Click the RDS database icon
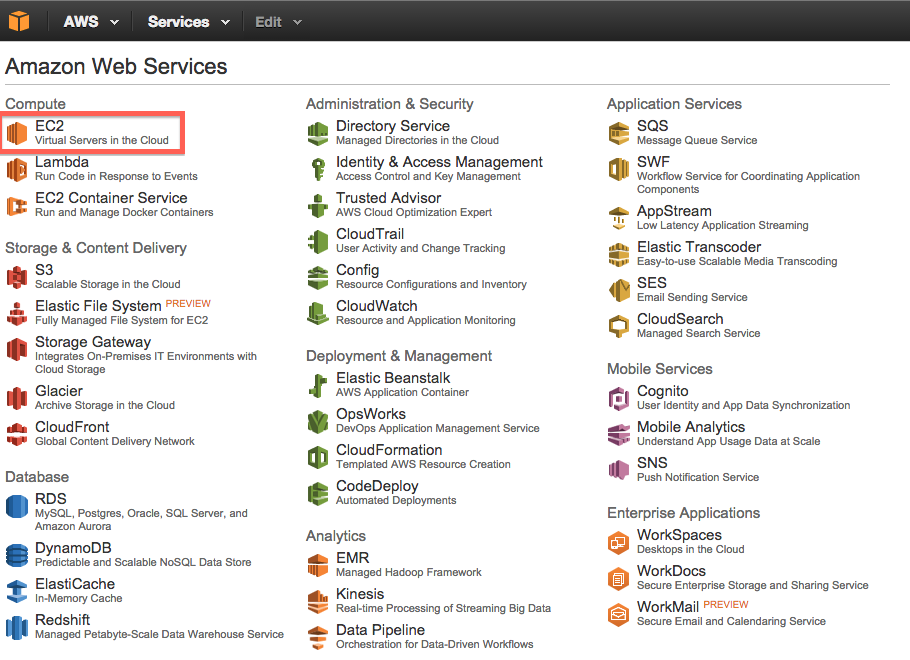910x660 pixels. [x=17, y=506]
